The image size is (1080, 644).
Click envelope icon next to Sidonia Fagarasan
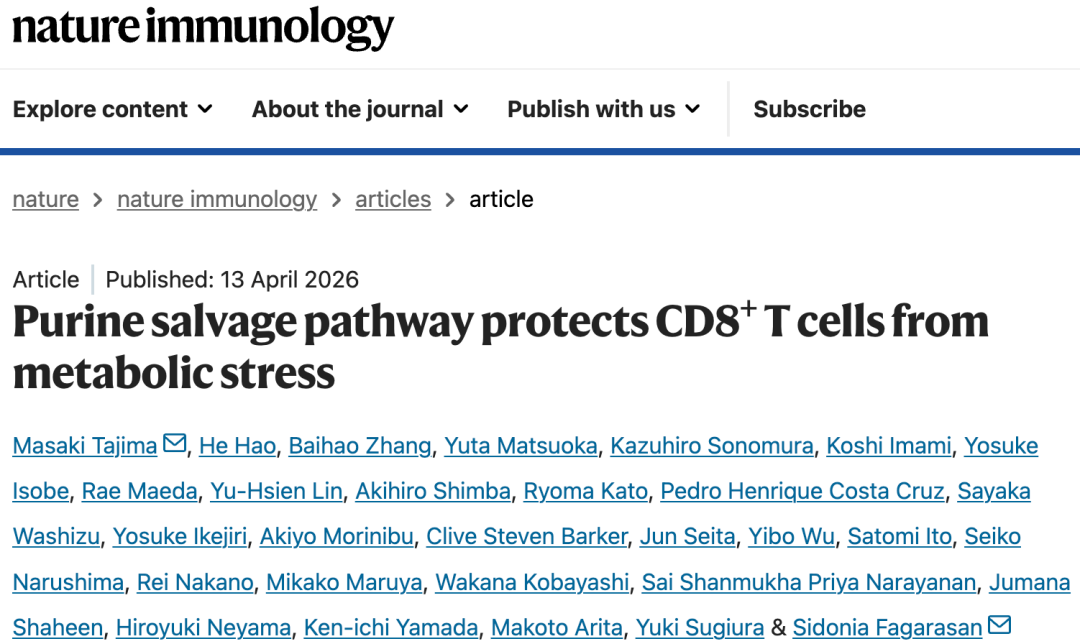(x=999, y=626)
